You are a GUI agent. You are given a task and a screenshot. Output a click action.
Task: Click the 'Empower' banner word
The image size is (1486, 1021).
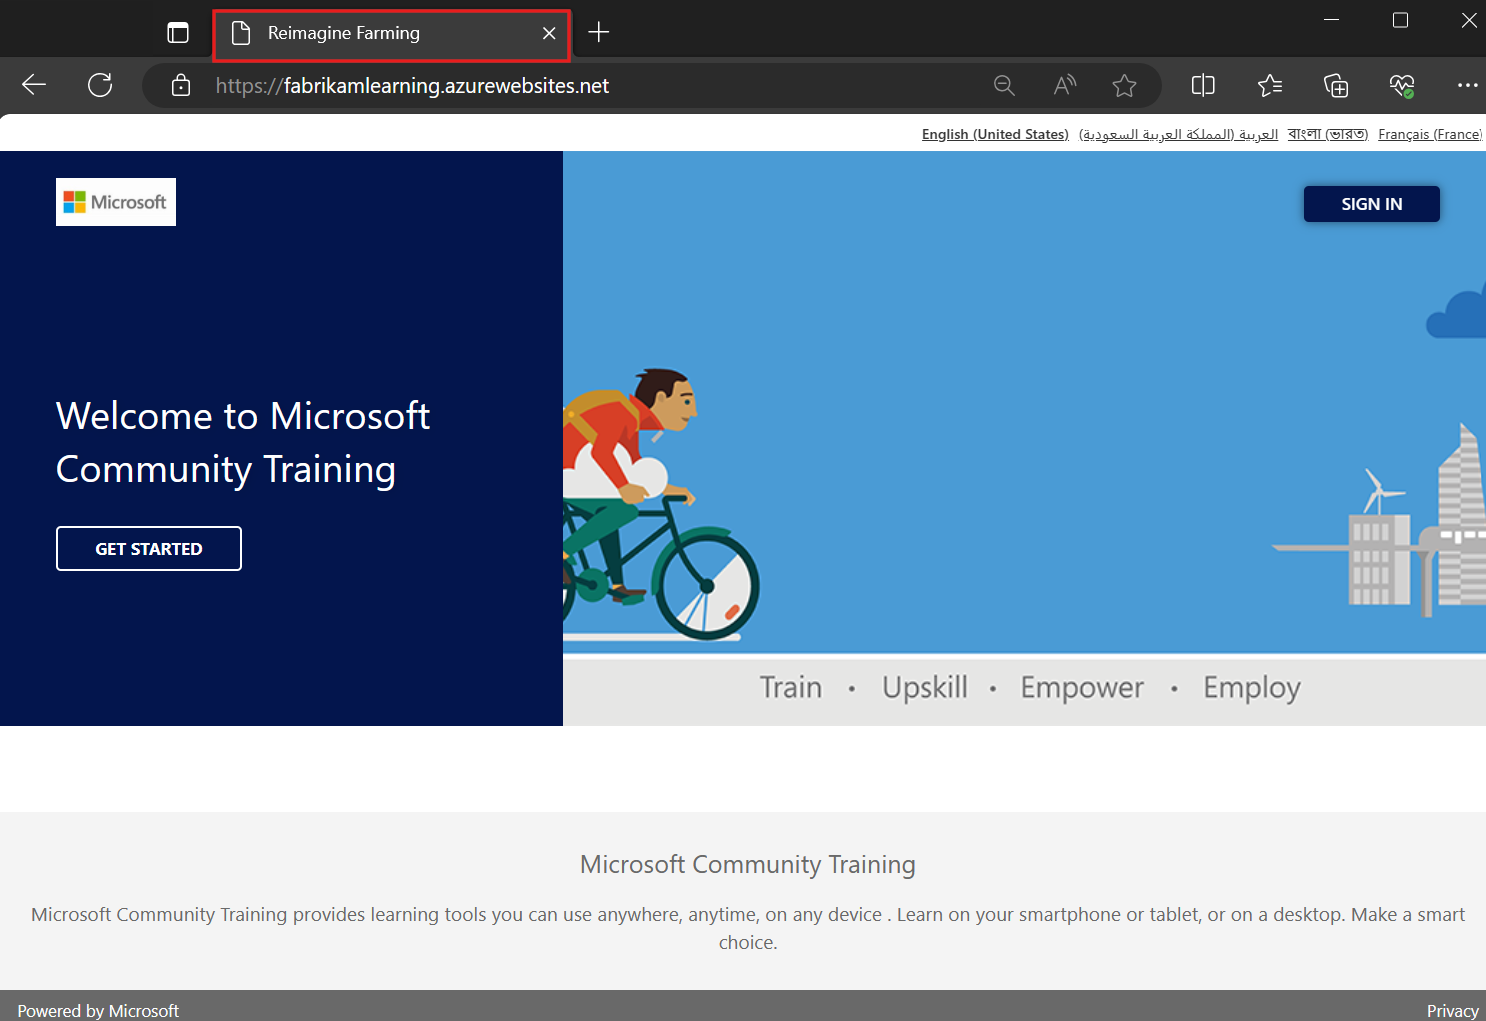(1082, 687)
